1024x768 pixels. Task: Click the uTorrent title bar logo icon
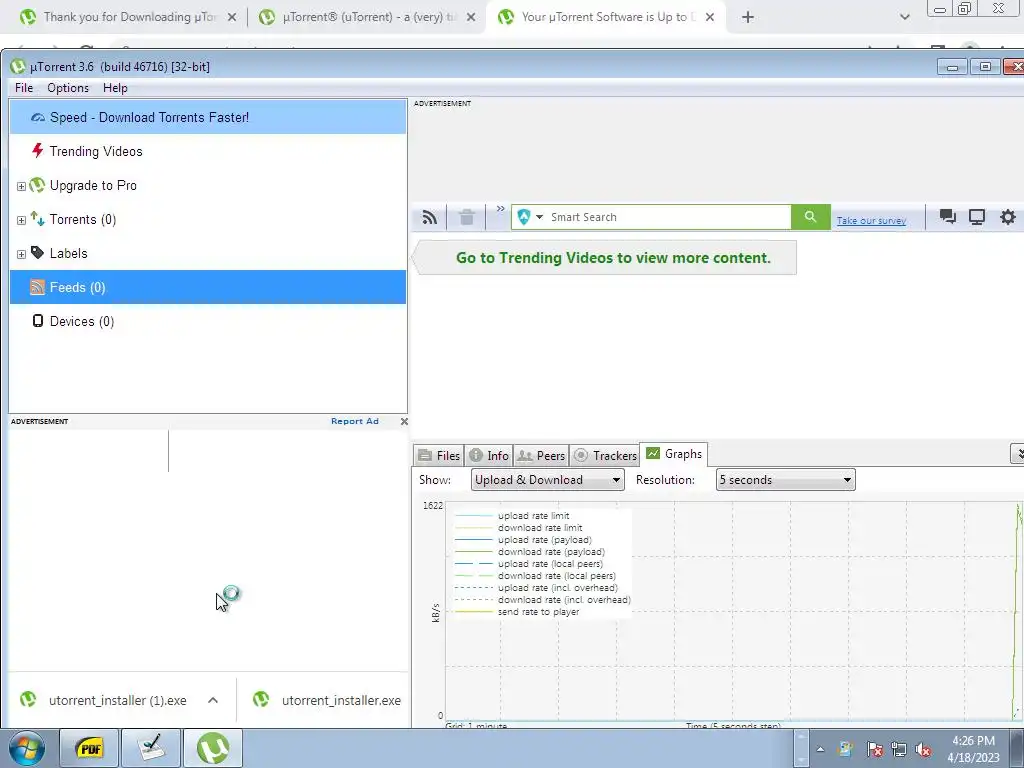(x=18, y=67)
